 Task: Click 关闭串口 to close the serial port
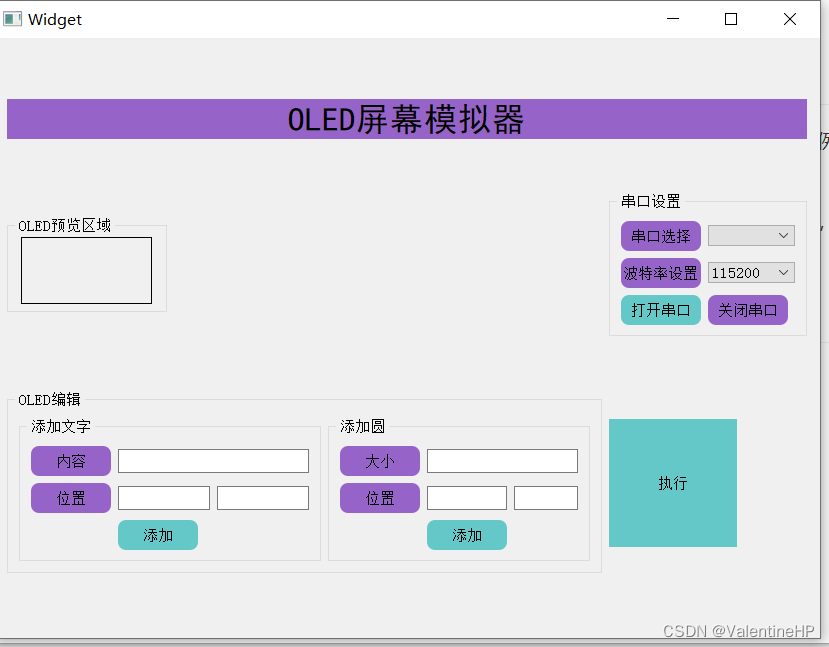(747, 309)
